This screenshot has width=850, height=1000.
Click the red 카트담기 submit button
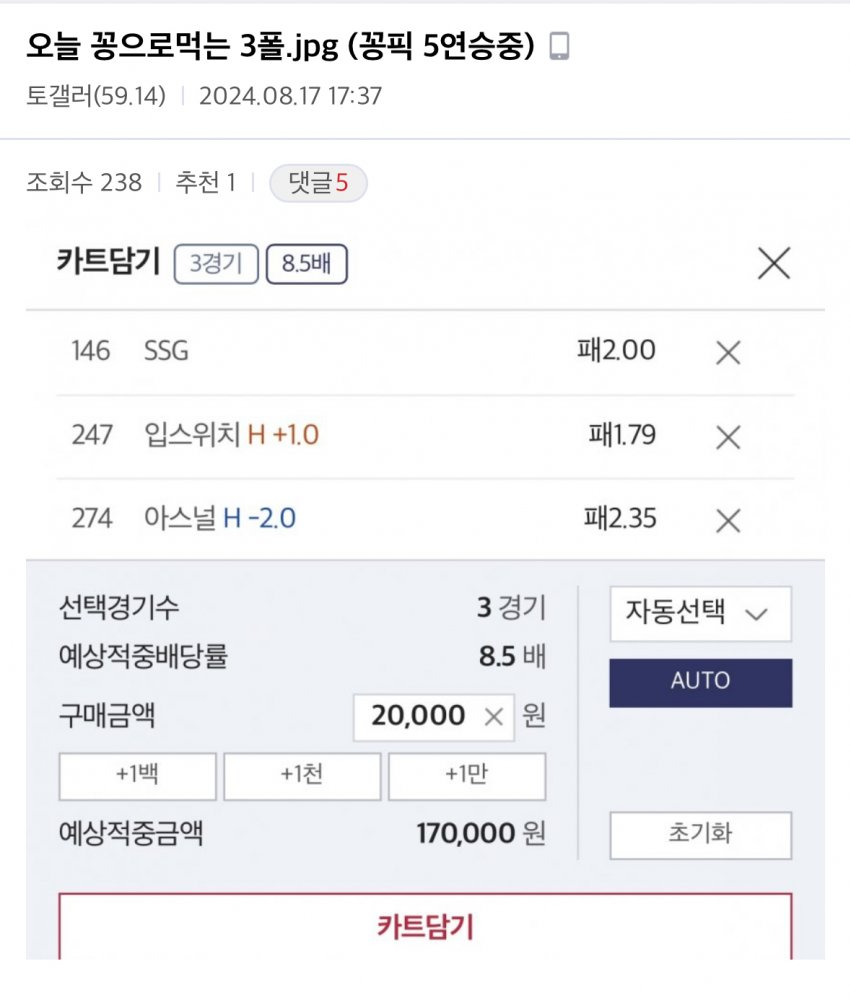click(x=425, y=927)
